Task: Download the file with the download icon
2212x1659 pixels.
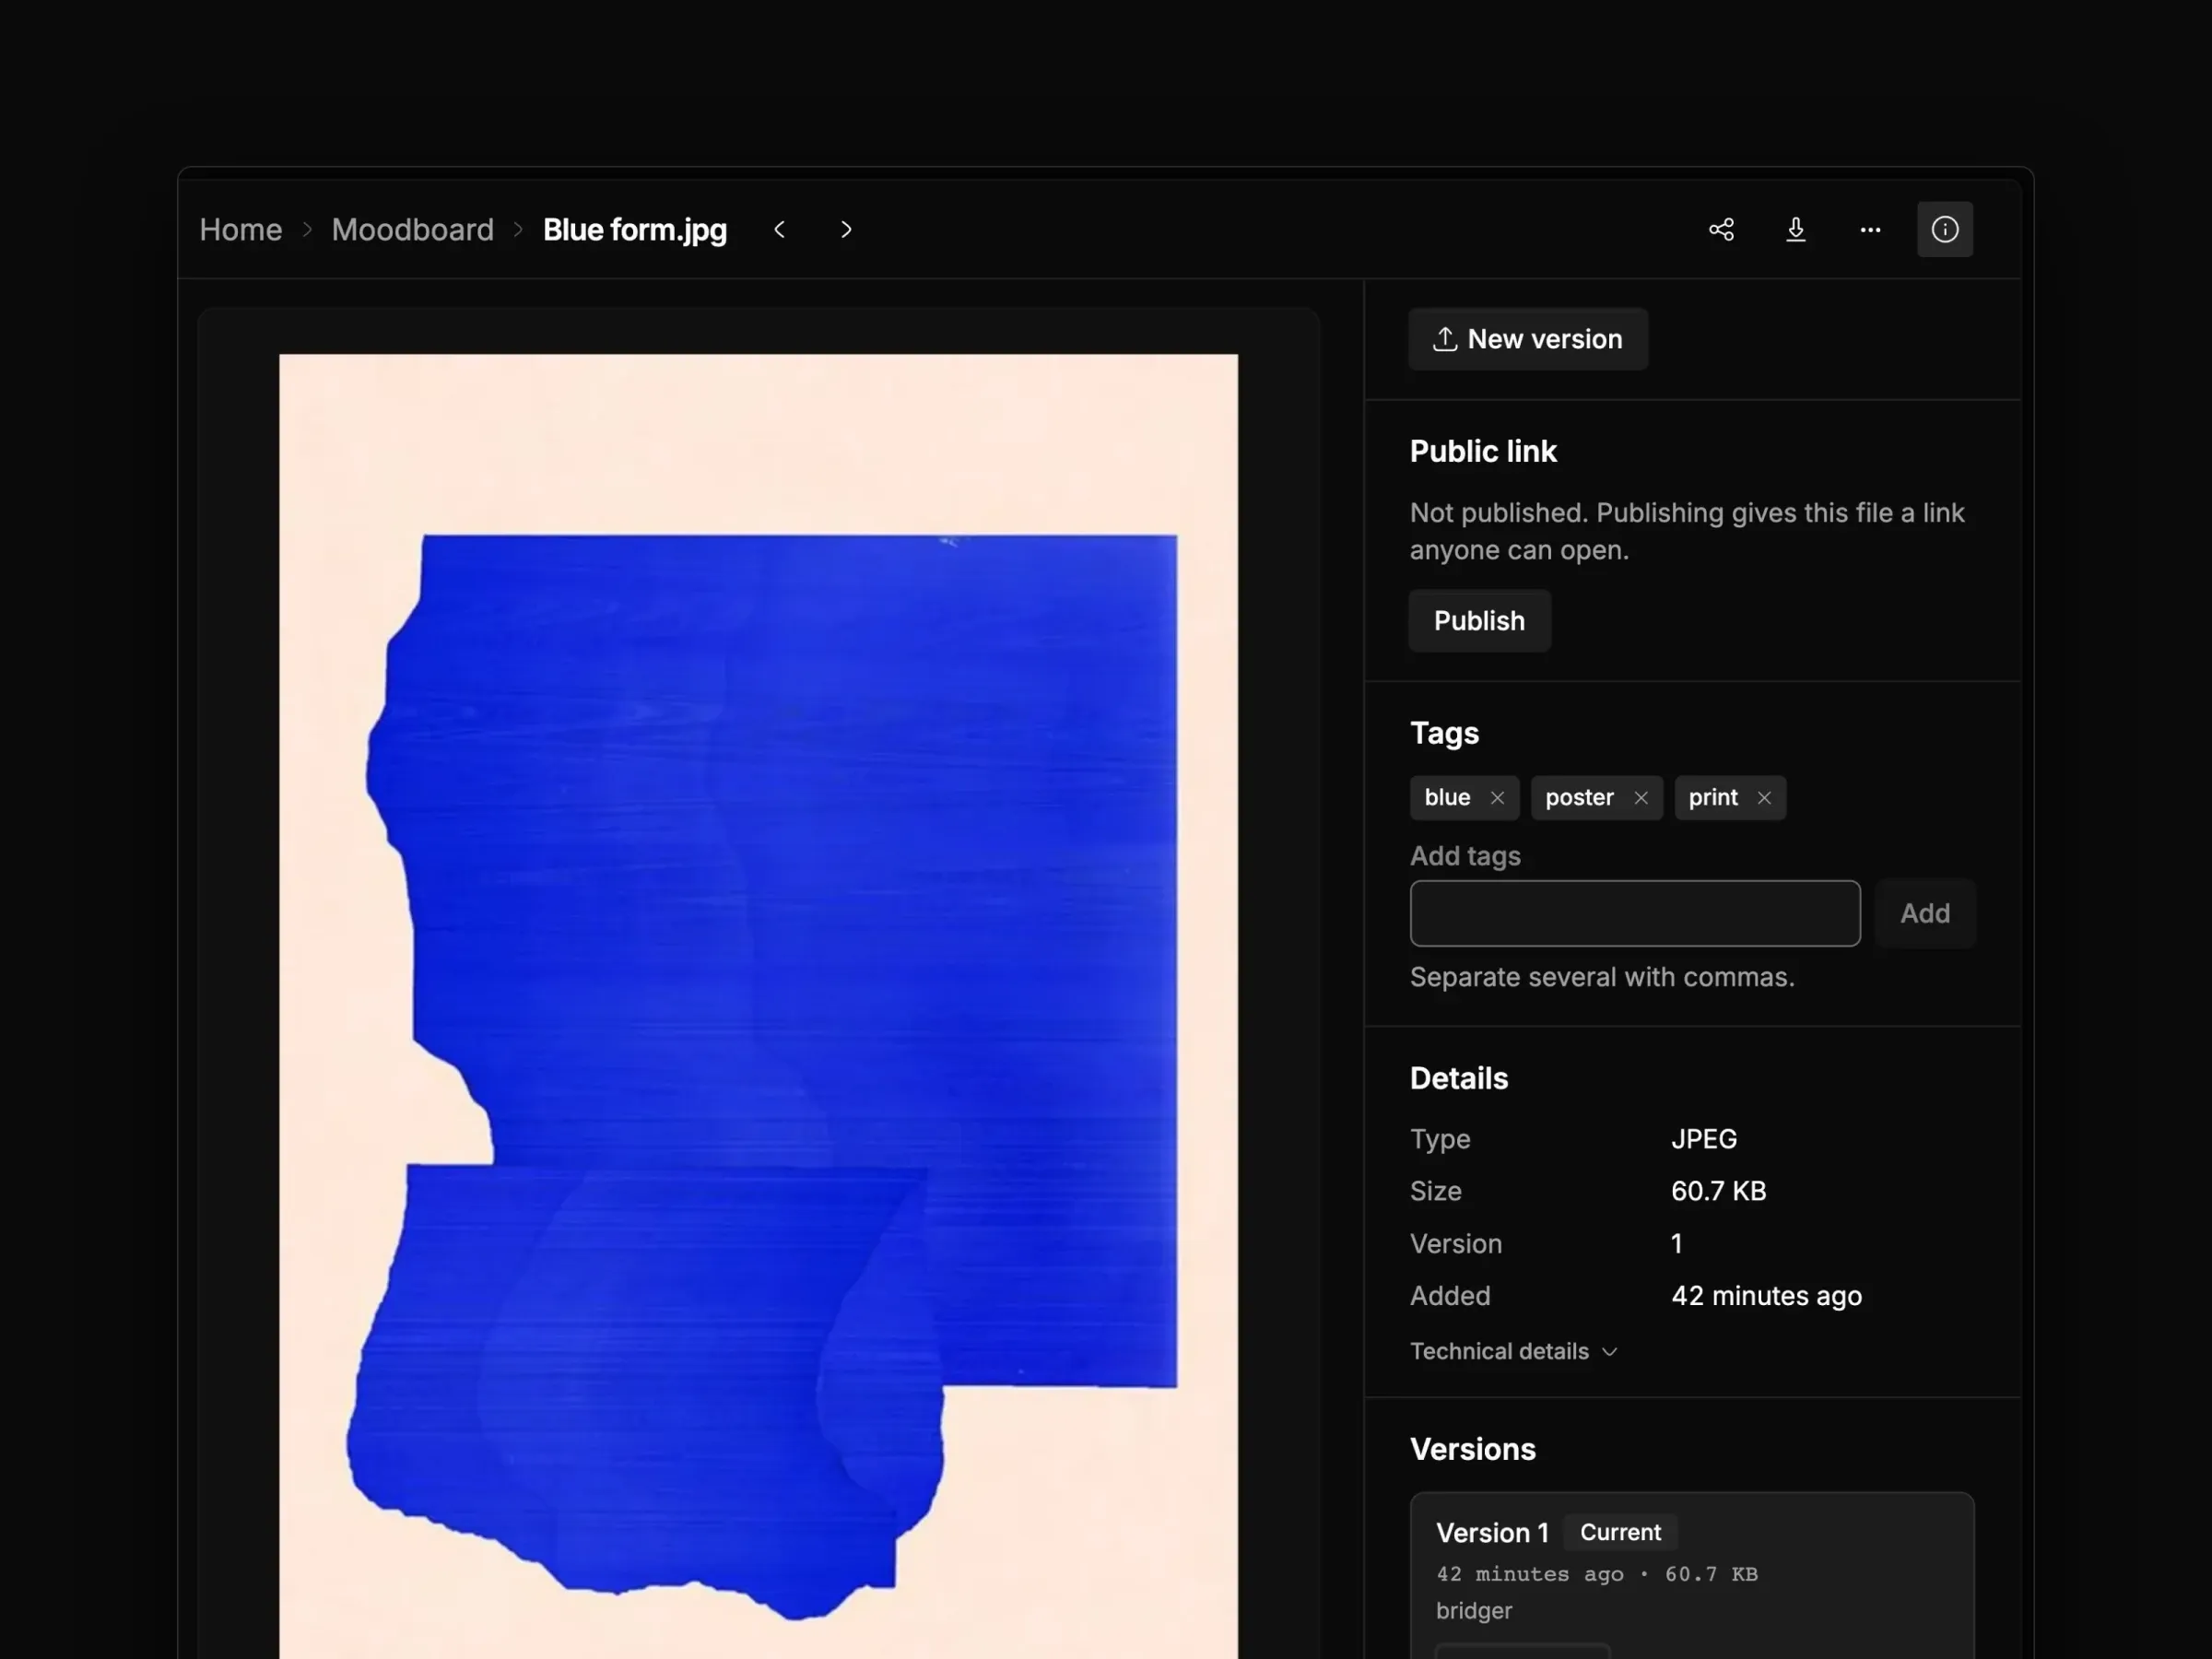Action: click(x=1796, y=229)
